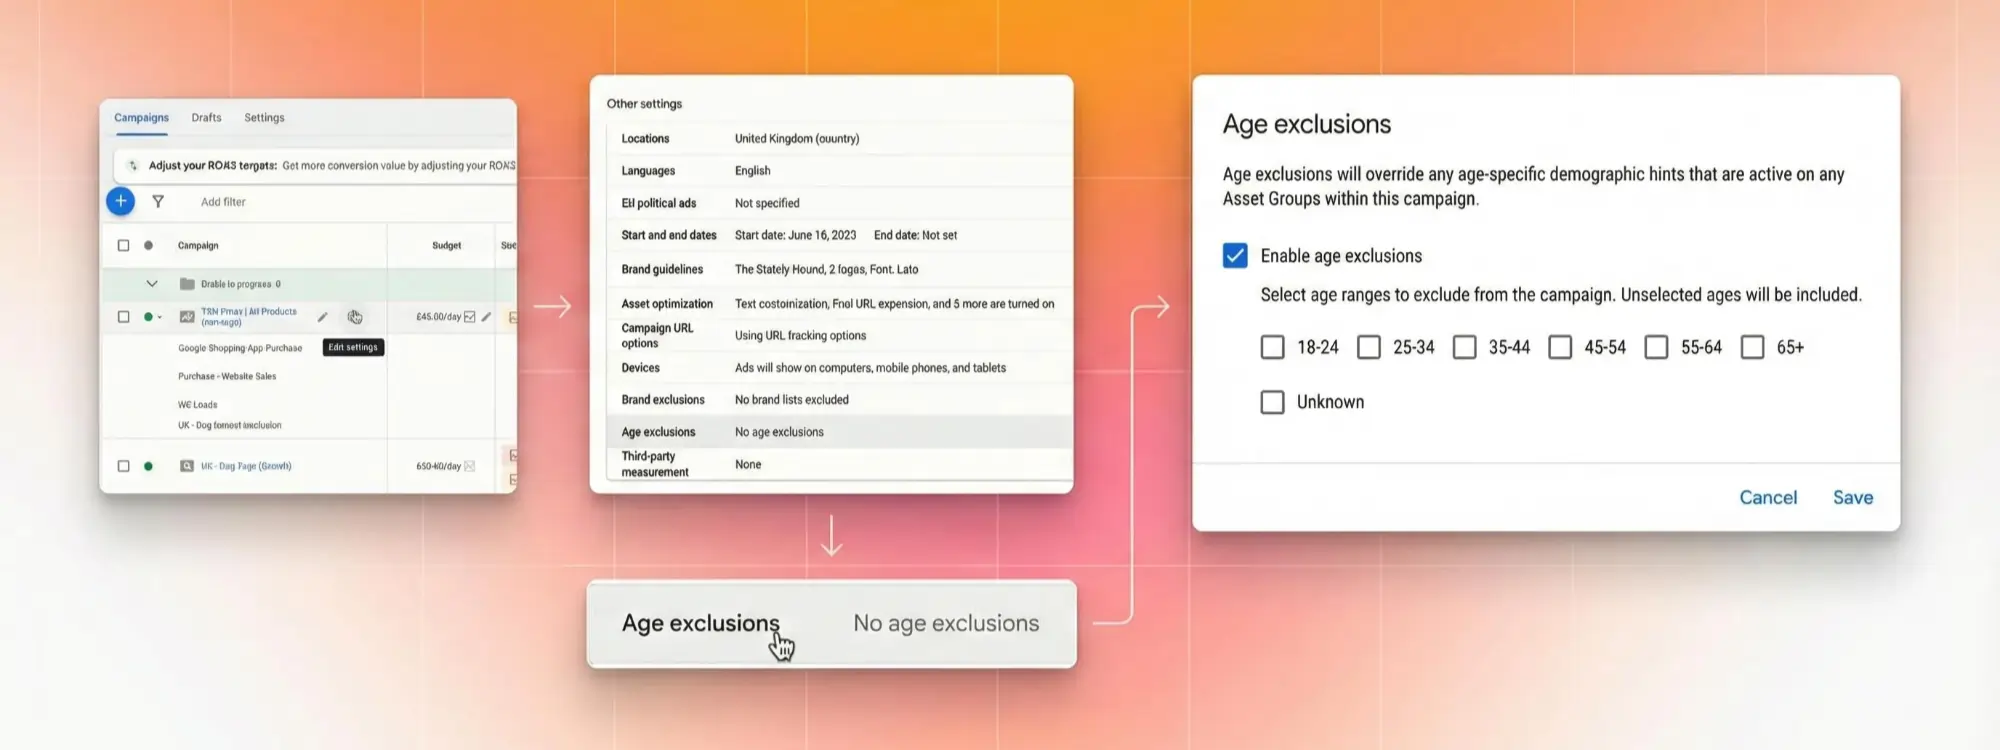Switch to the Campaigns tab

141,118
